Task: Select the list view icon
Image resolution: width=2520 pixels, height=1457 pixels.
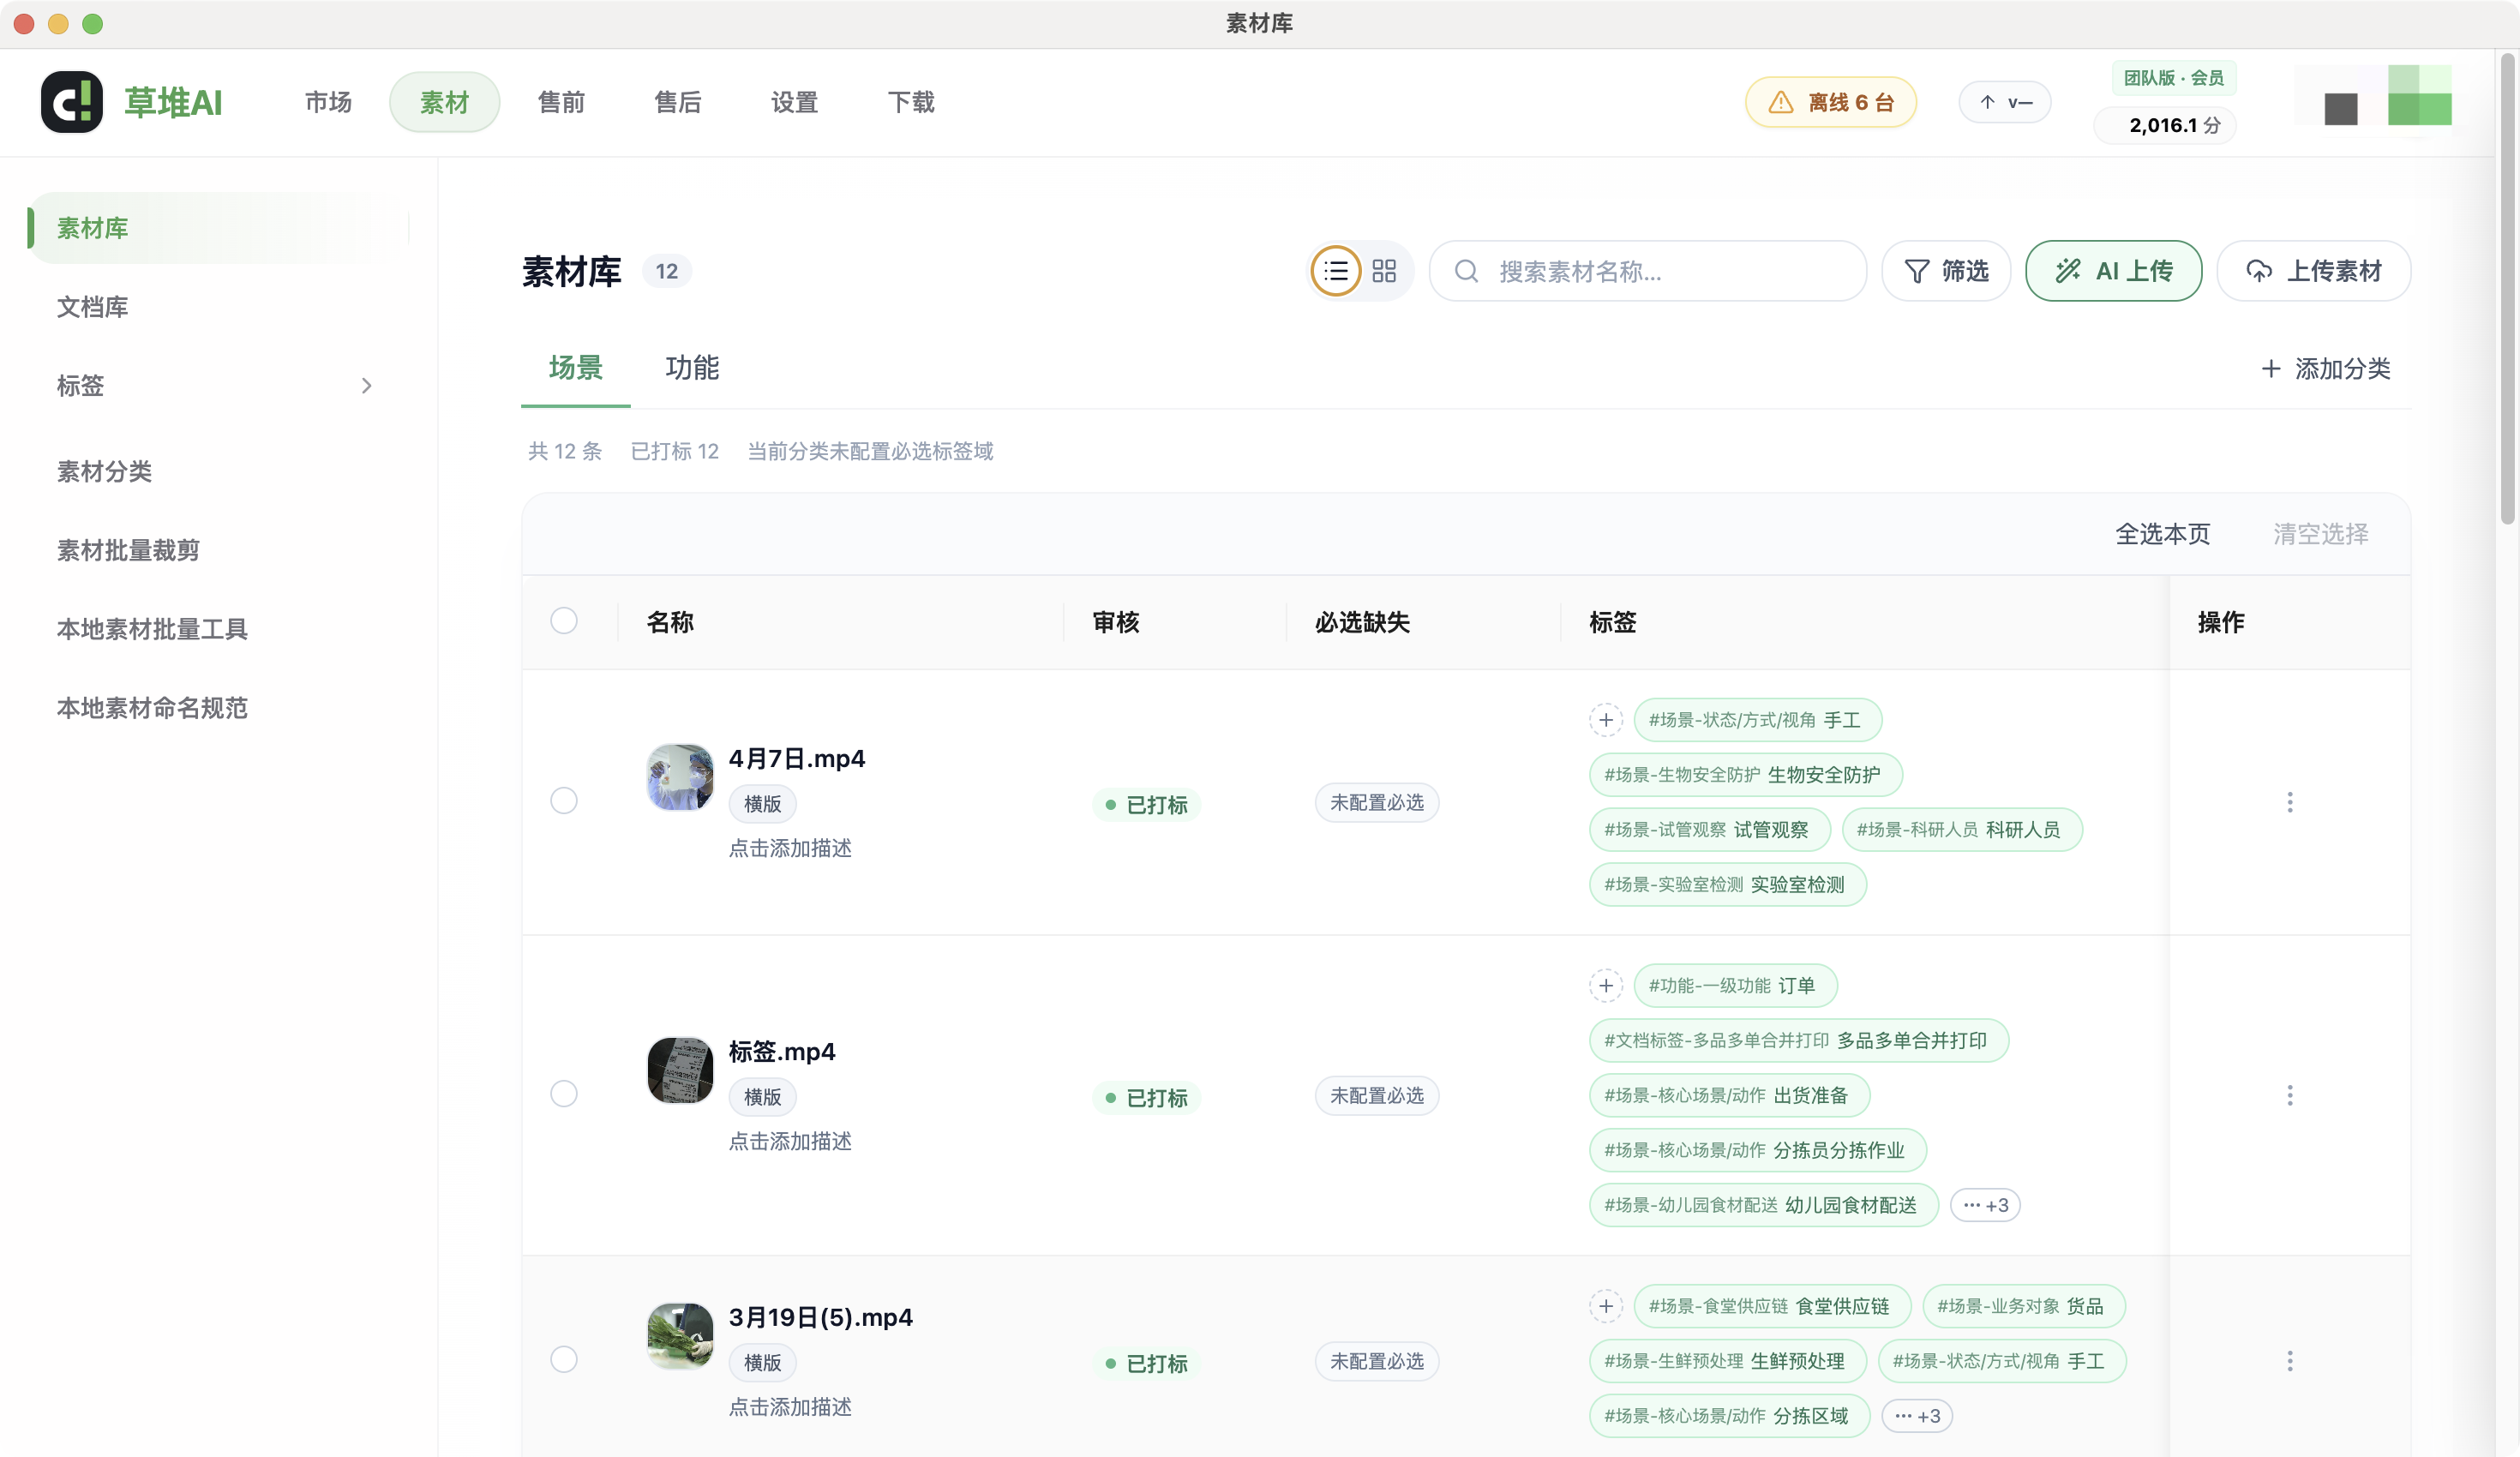Action: click(x=1336, y=270)
